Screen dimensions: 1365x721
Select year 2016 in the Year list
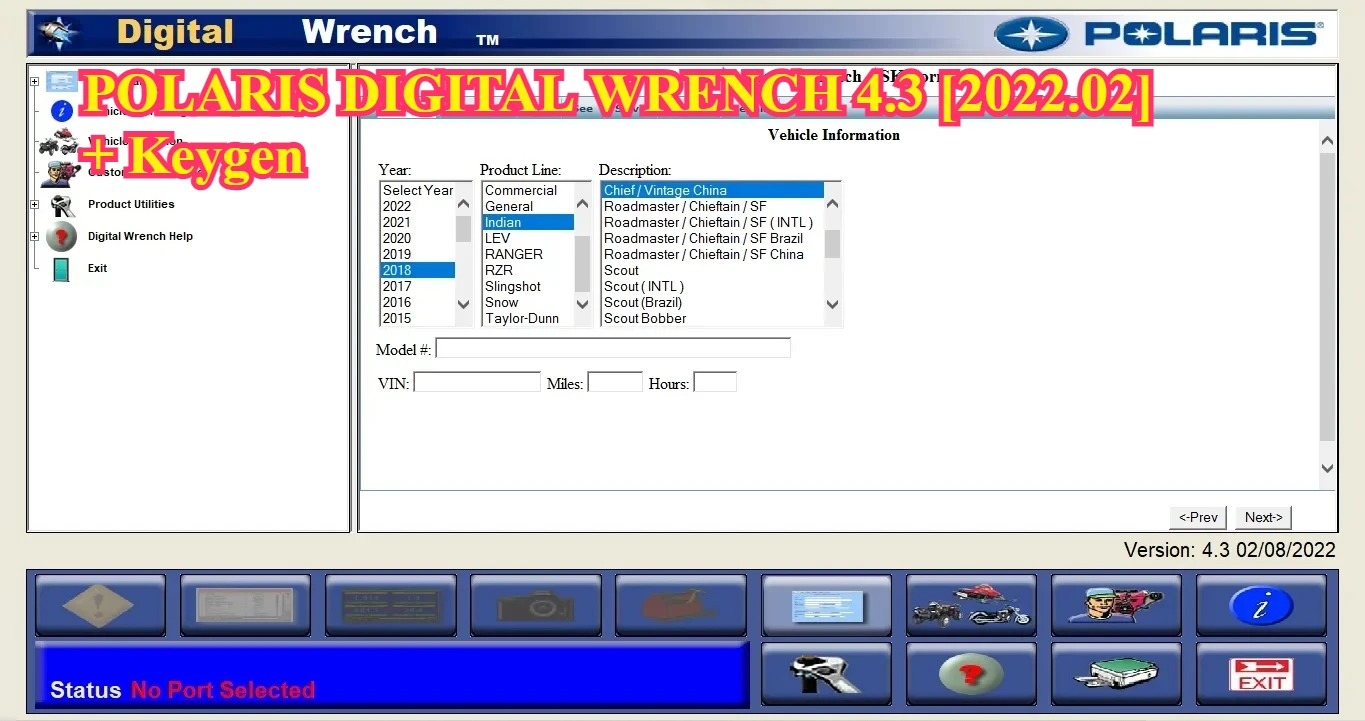418,302
